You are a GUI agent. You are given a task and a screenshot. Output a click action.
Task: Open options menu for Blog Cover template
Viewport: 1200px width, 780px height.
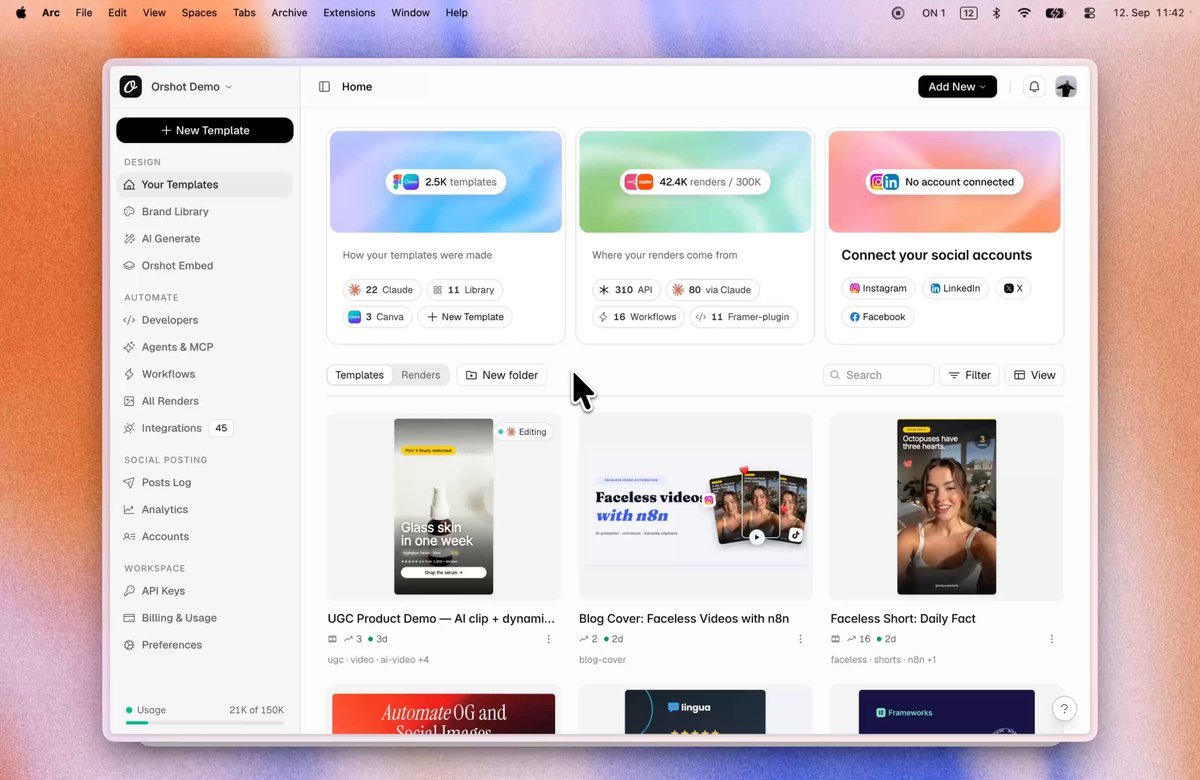point(799,639)
